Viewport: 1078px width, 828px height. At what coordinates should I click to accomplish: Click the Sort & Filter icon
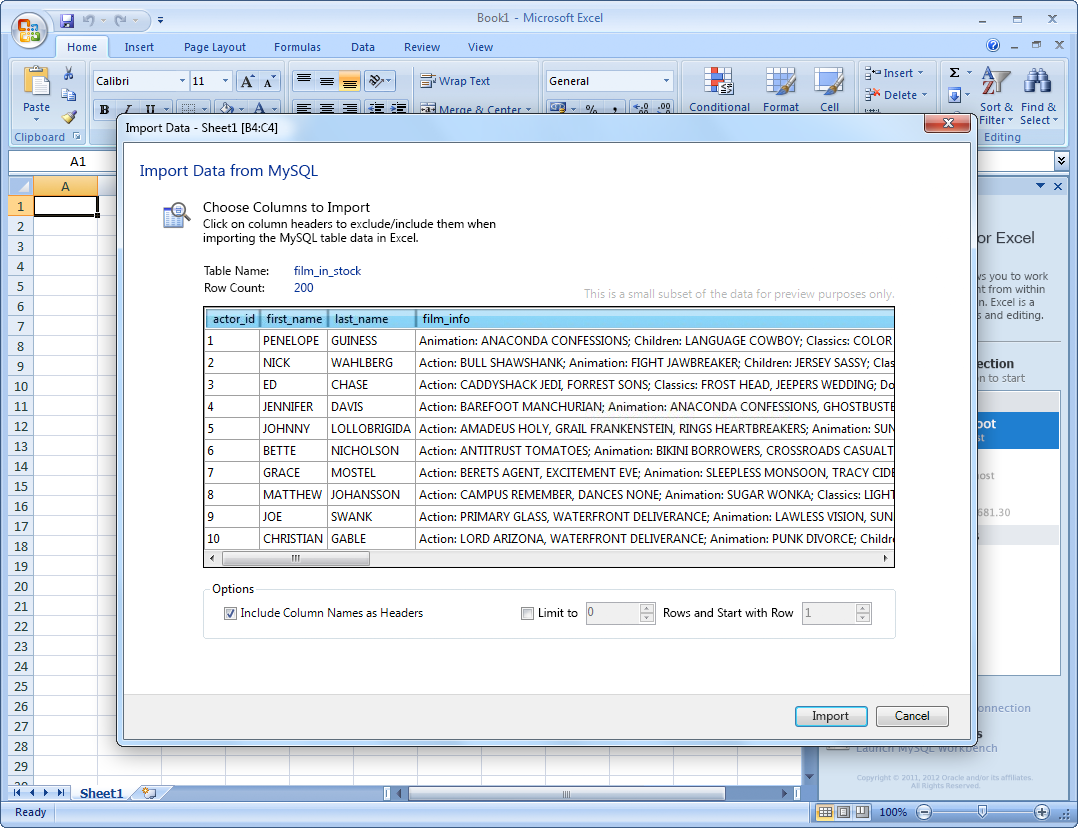(996, 82)
